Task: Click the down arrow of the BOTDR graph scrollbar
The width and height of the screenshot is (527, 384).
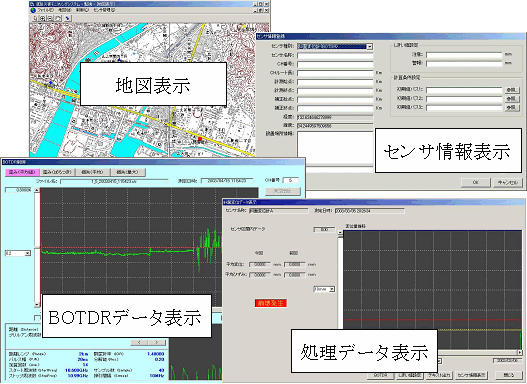Action: pos(37,304)
